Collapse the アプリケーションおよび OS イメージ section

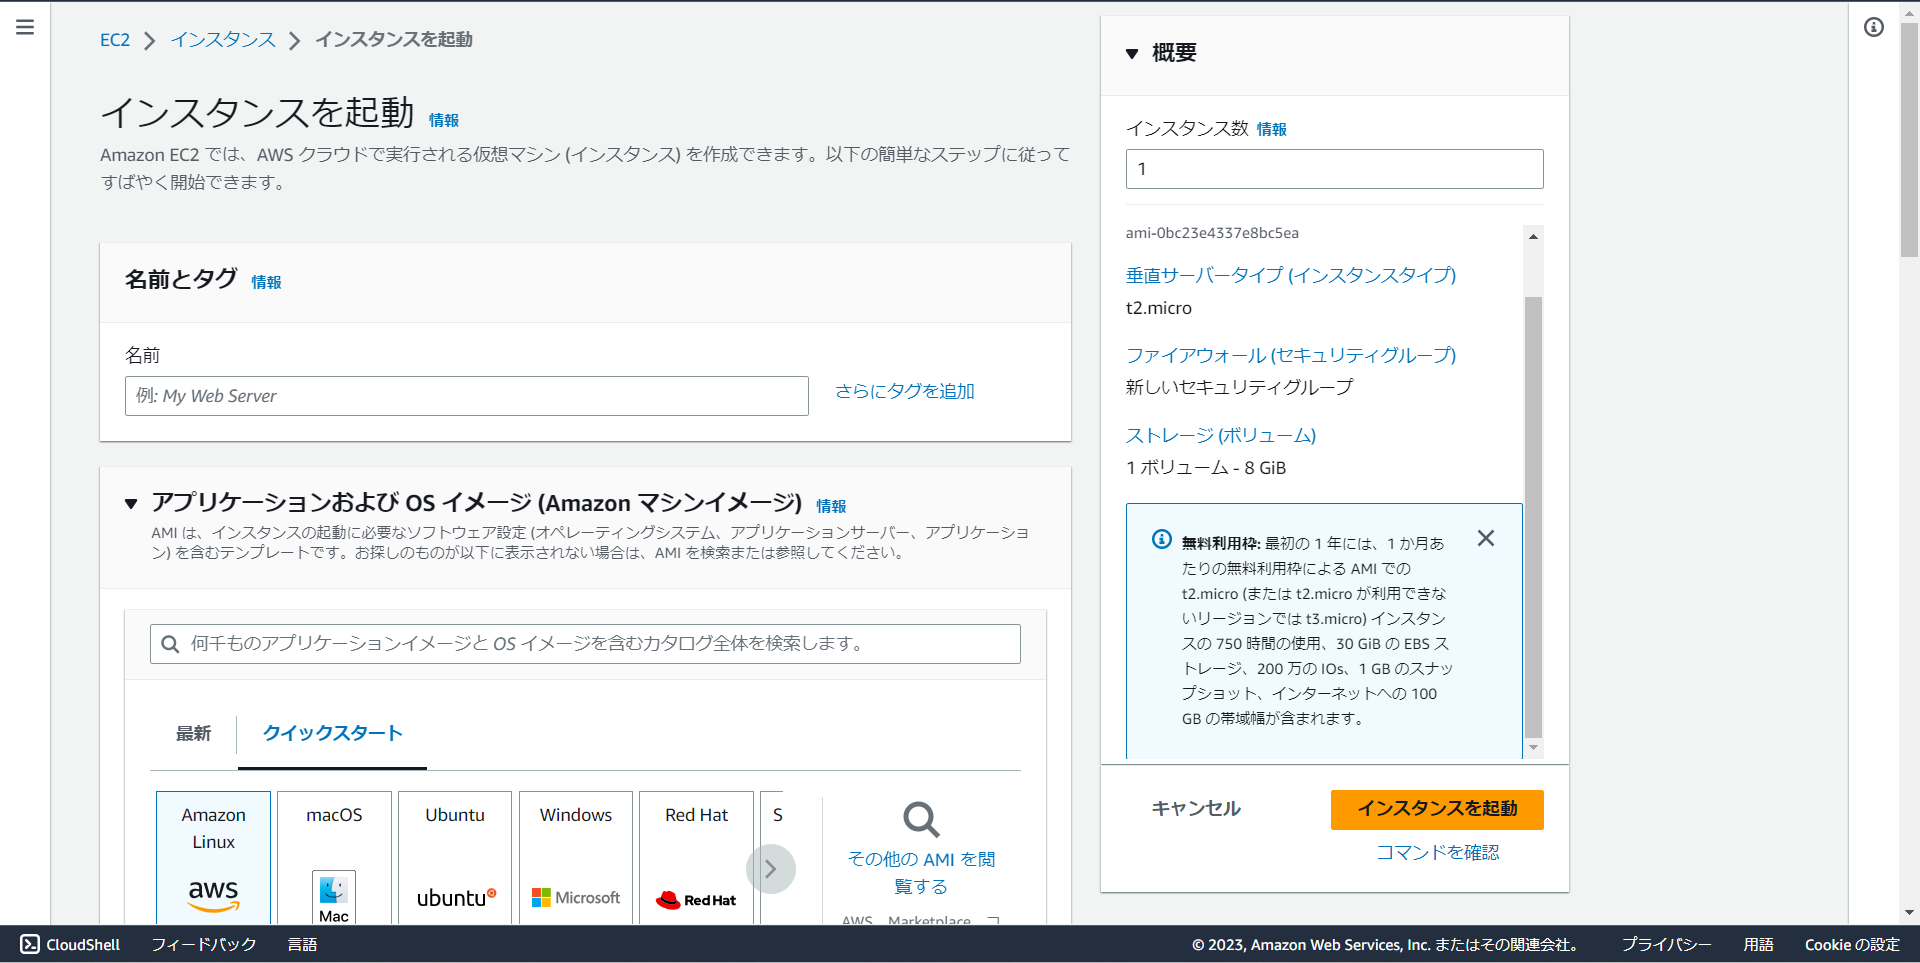pyautogui.click(x=131, y=504)
